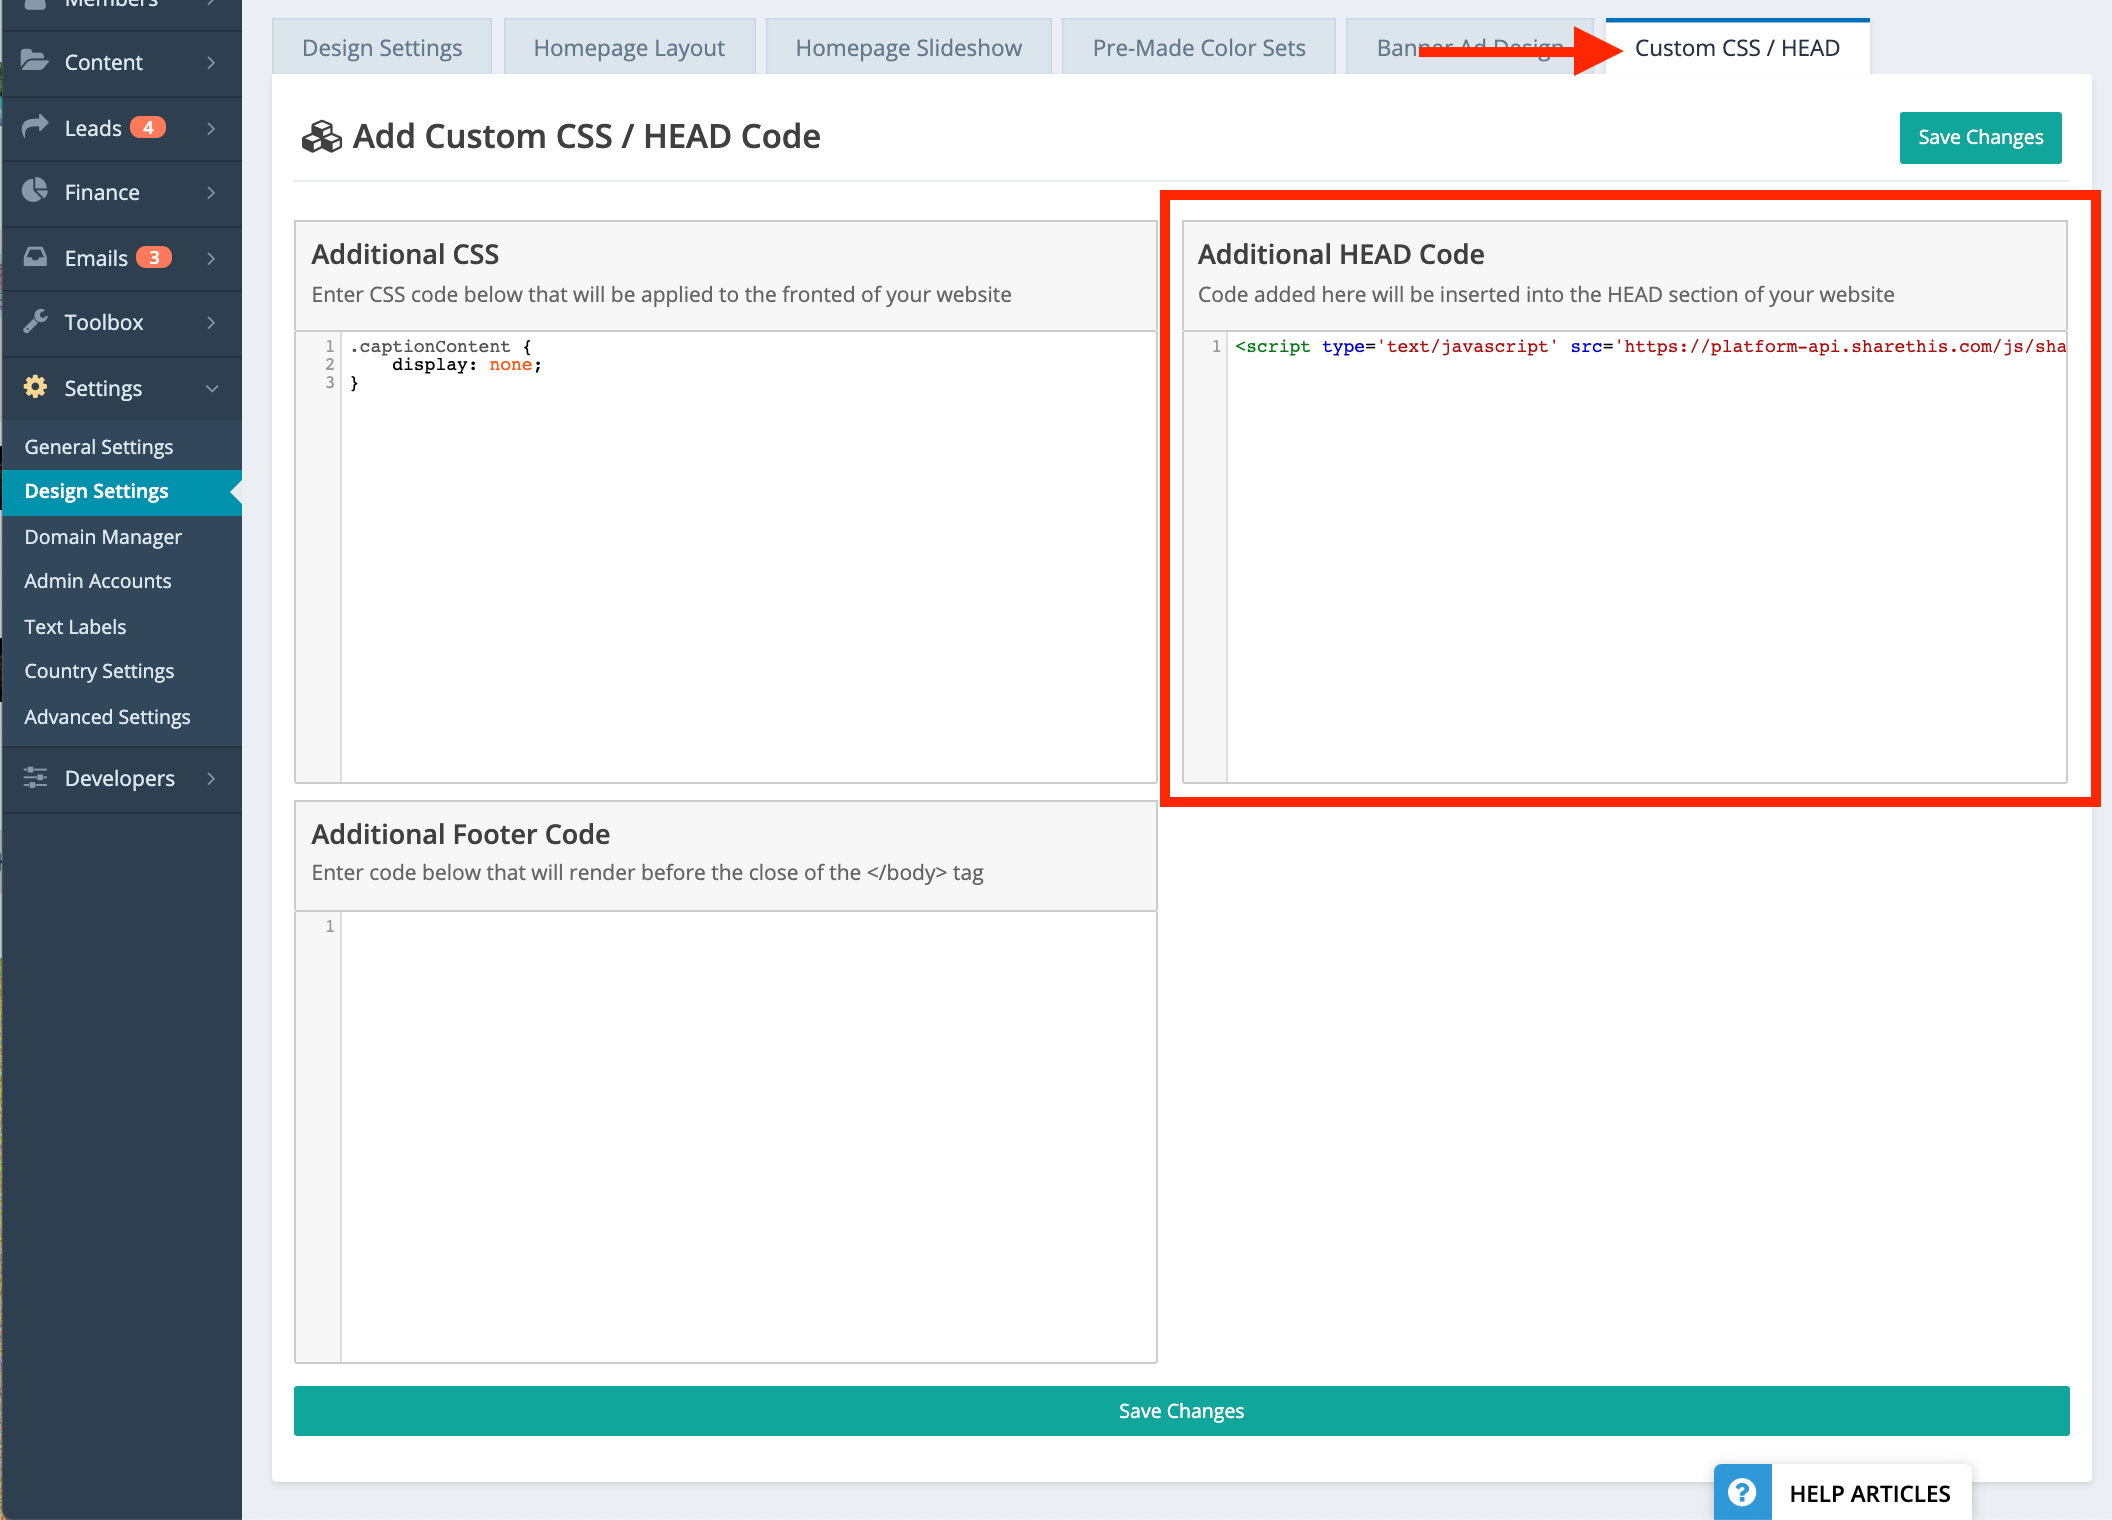Open Advanced Settings from sidebar
2112x1520 pixels.
tap(107, 716)
